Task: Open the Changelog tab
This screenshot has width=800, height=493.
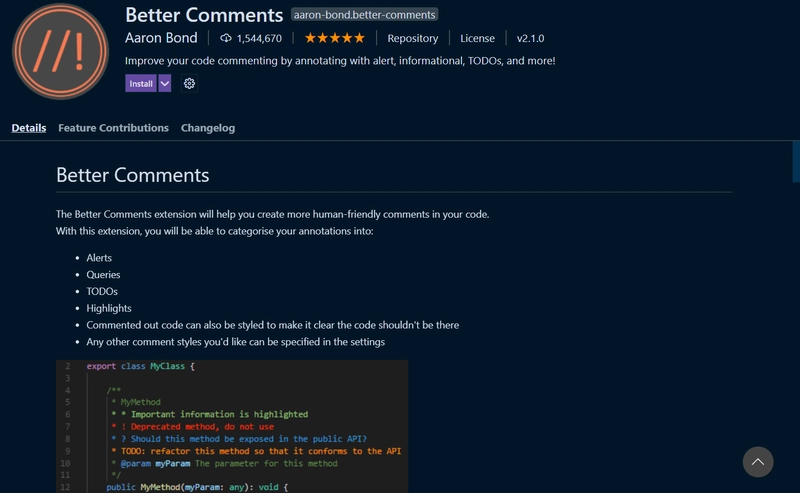Action: tap(208, 128)
